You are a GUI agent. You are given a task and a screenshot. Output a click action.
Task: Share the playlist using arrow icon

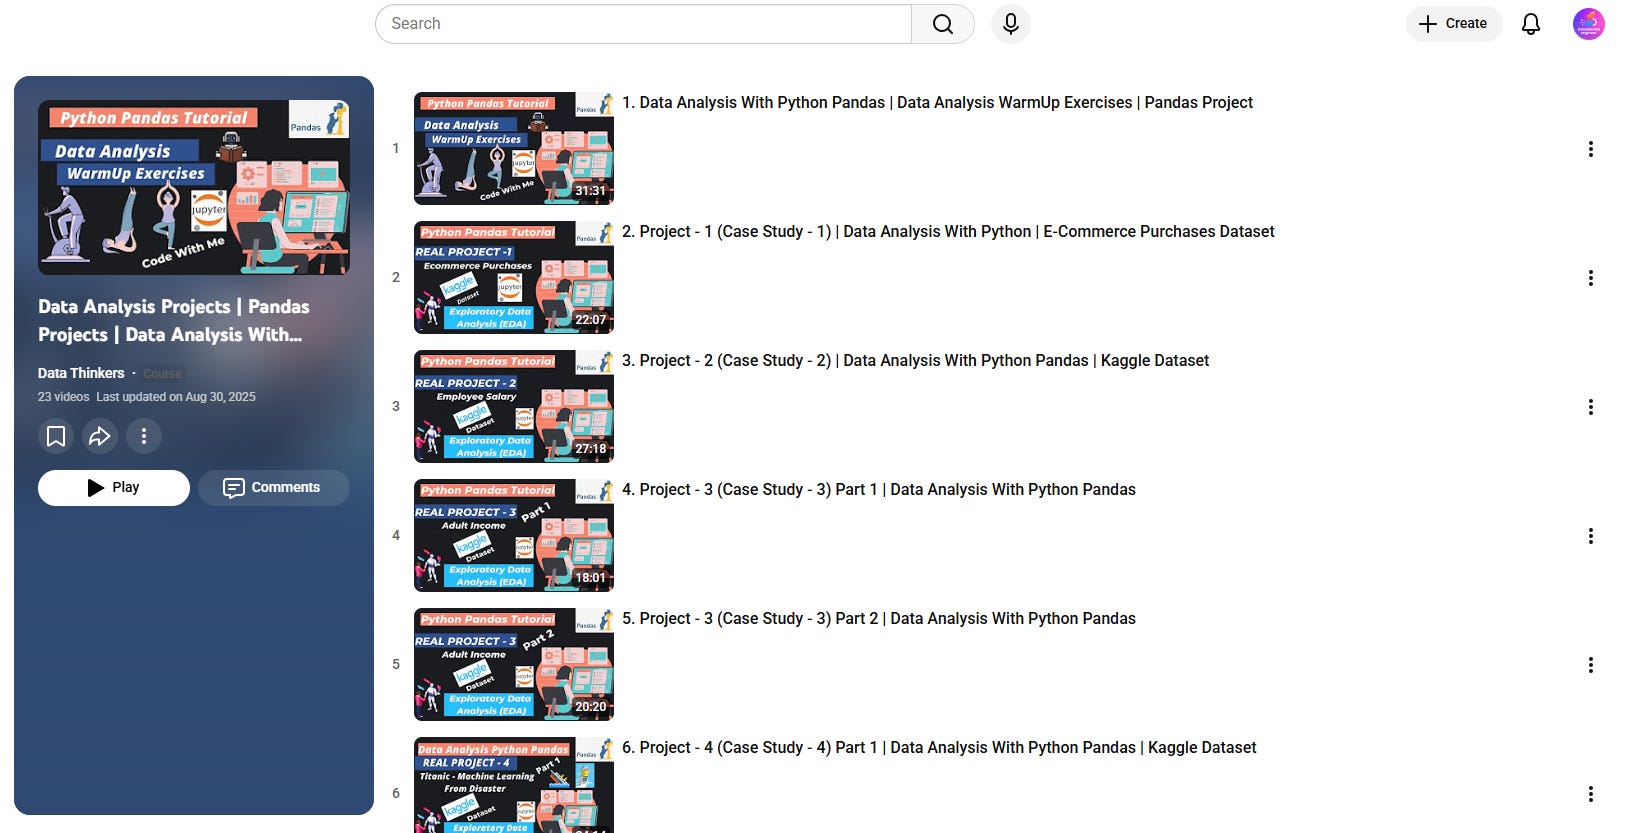[x=100, y=436]
